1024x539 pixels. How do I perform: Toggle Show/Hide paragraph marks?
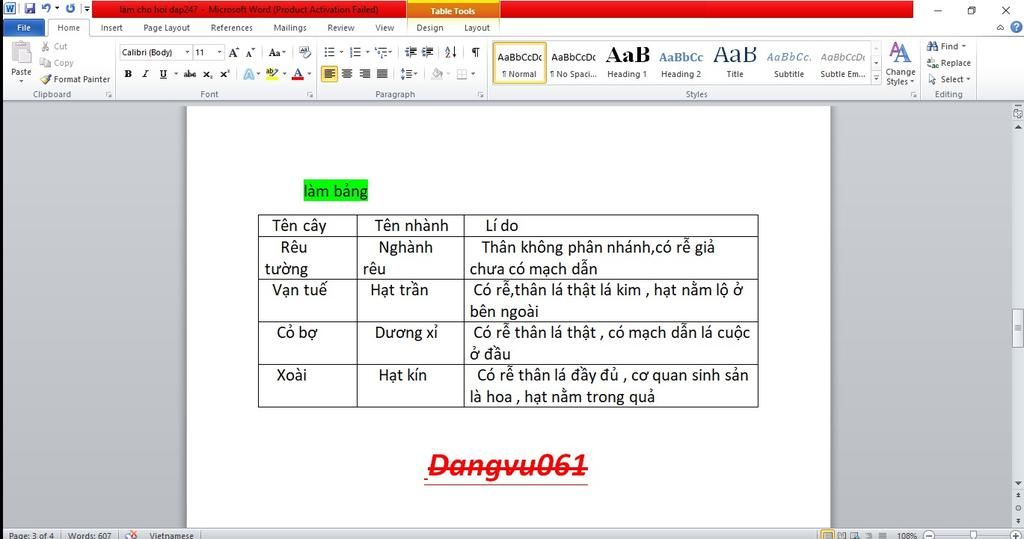coord(475,52)
